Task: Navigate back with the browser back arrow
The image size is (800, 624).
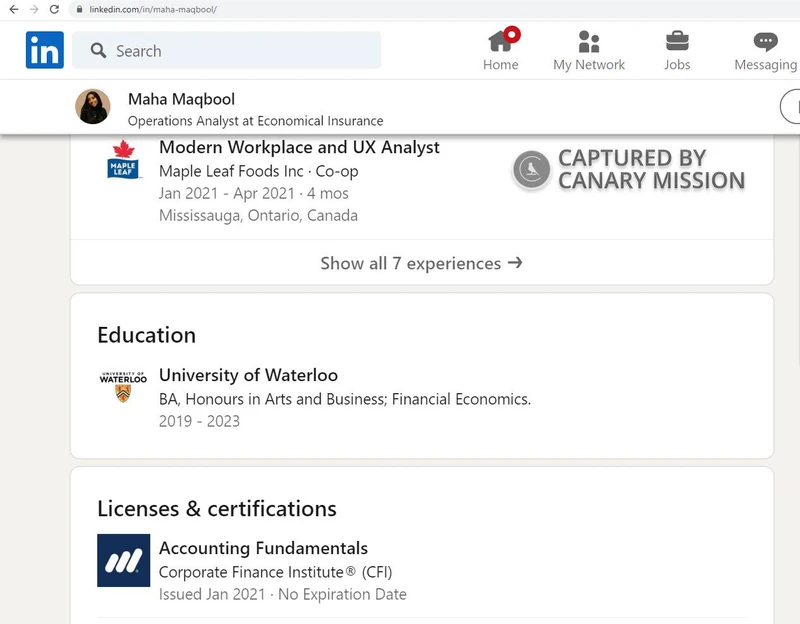Action: tap(14, 9)
